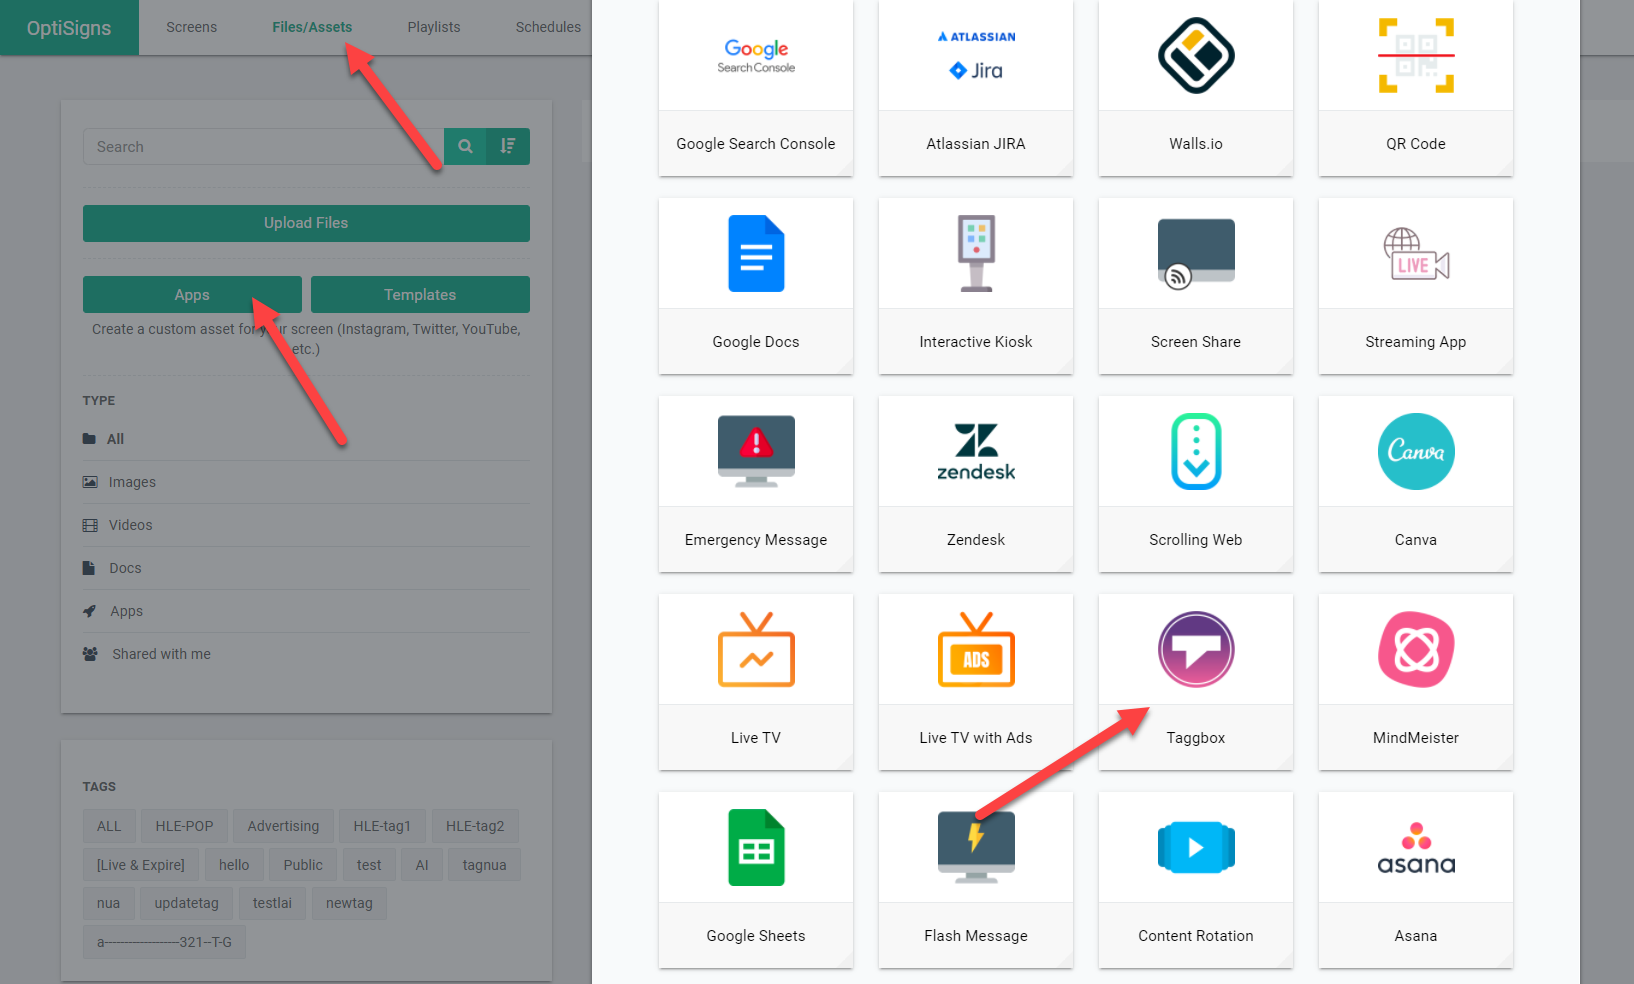This screenshot has width=1634, height=984.
Task: Open the Emergency Message app
Action: point(755,484)
